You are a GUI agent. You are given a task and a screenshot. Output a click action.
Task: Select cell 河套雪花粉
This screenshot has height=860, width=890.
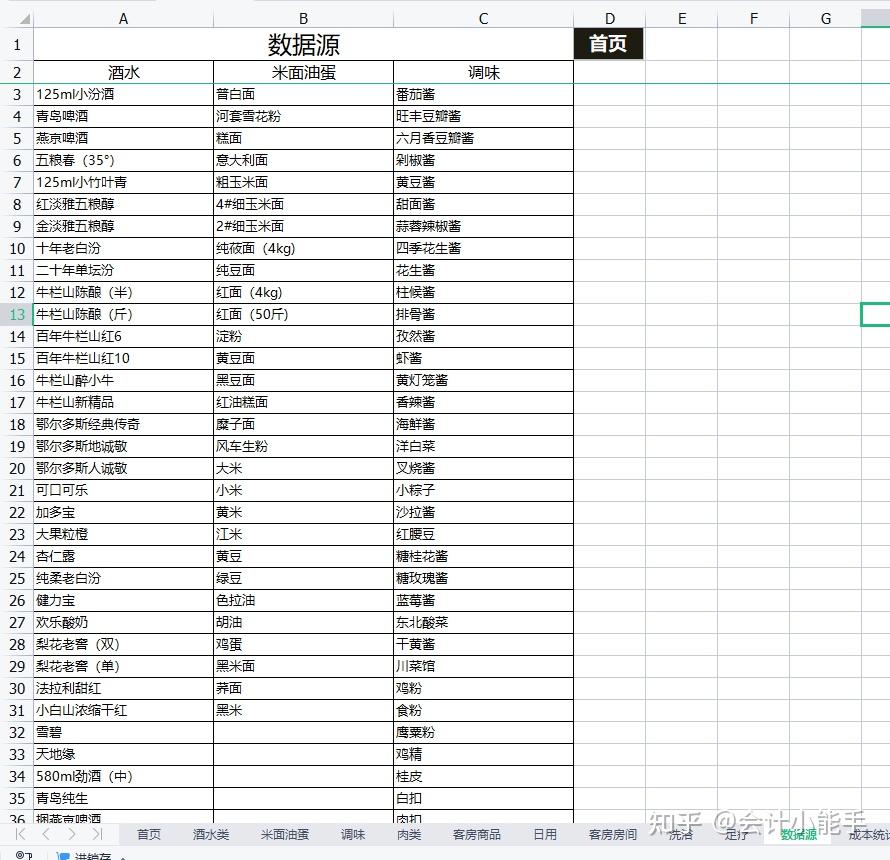pyautogui.click(x=303, y=116)
